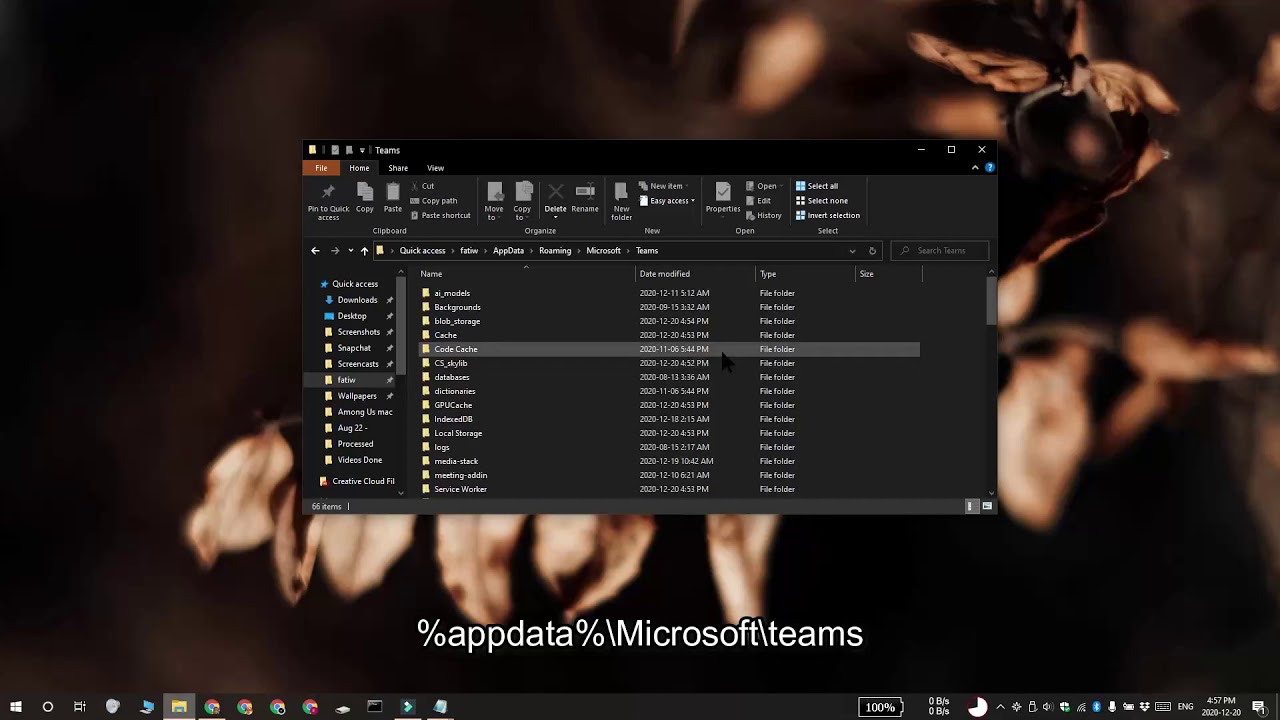Click Paste shortcut
This screenshot has width=1280, height=720.
[440, 215]
